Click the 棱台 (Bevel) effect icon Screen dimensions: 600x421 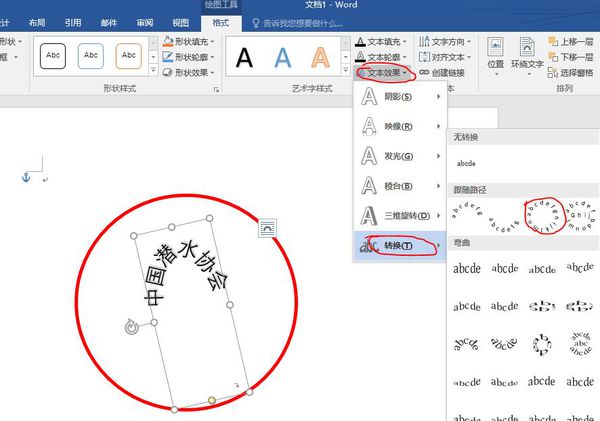[x=369, y=186]
